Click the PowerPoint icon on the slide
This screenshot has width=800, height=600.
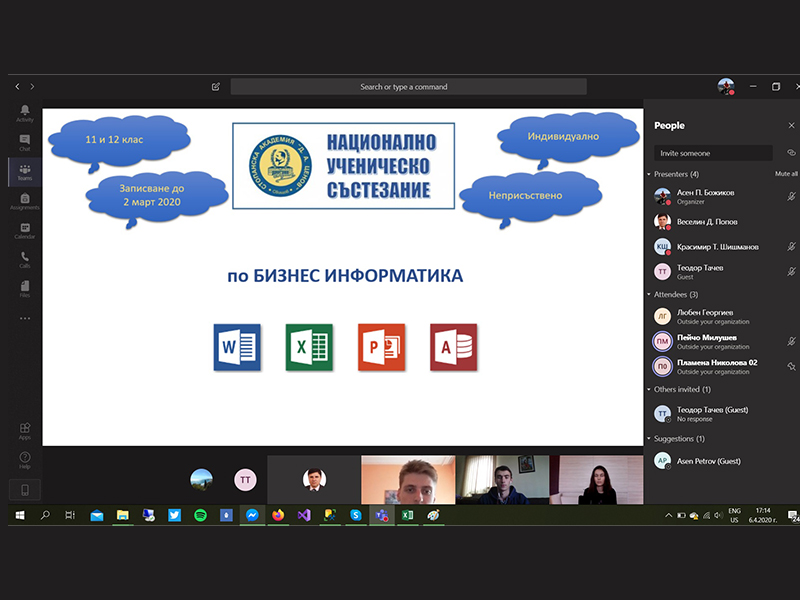pyautogui.click(x=382, y=347)
